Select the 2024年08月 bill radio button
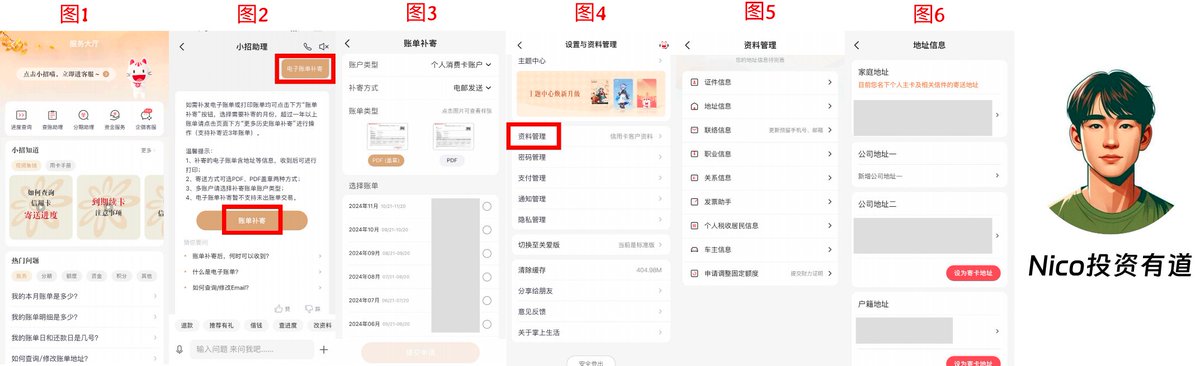The image size is (1200, 366). point(487,276)
